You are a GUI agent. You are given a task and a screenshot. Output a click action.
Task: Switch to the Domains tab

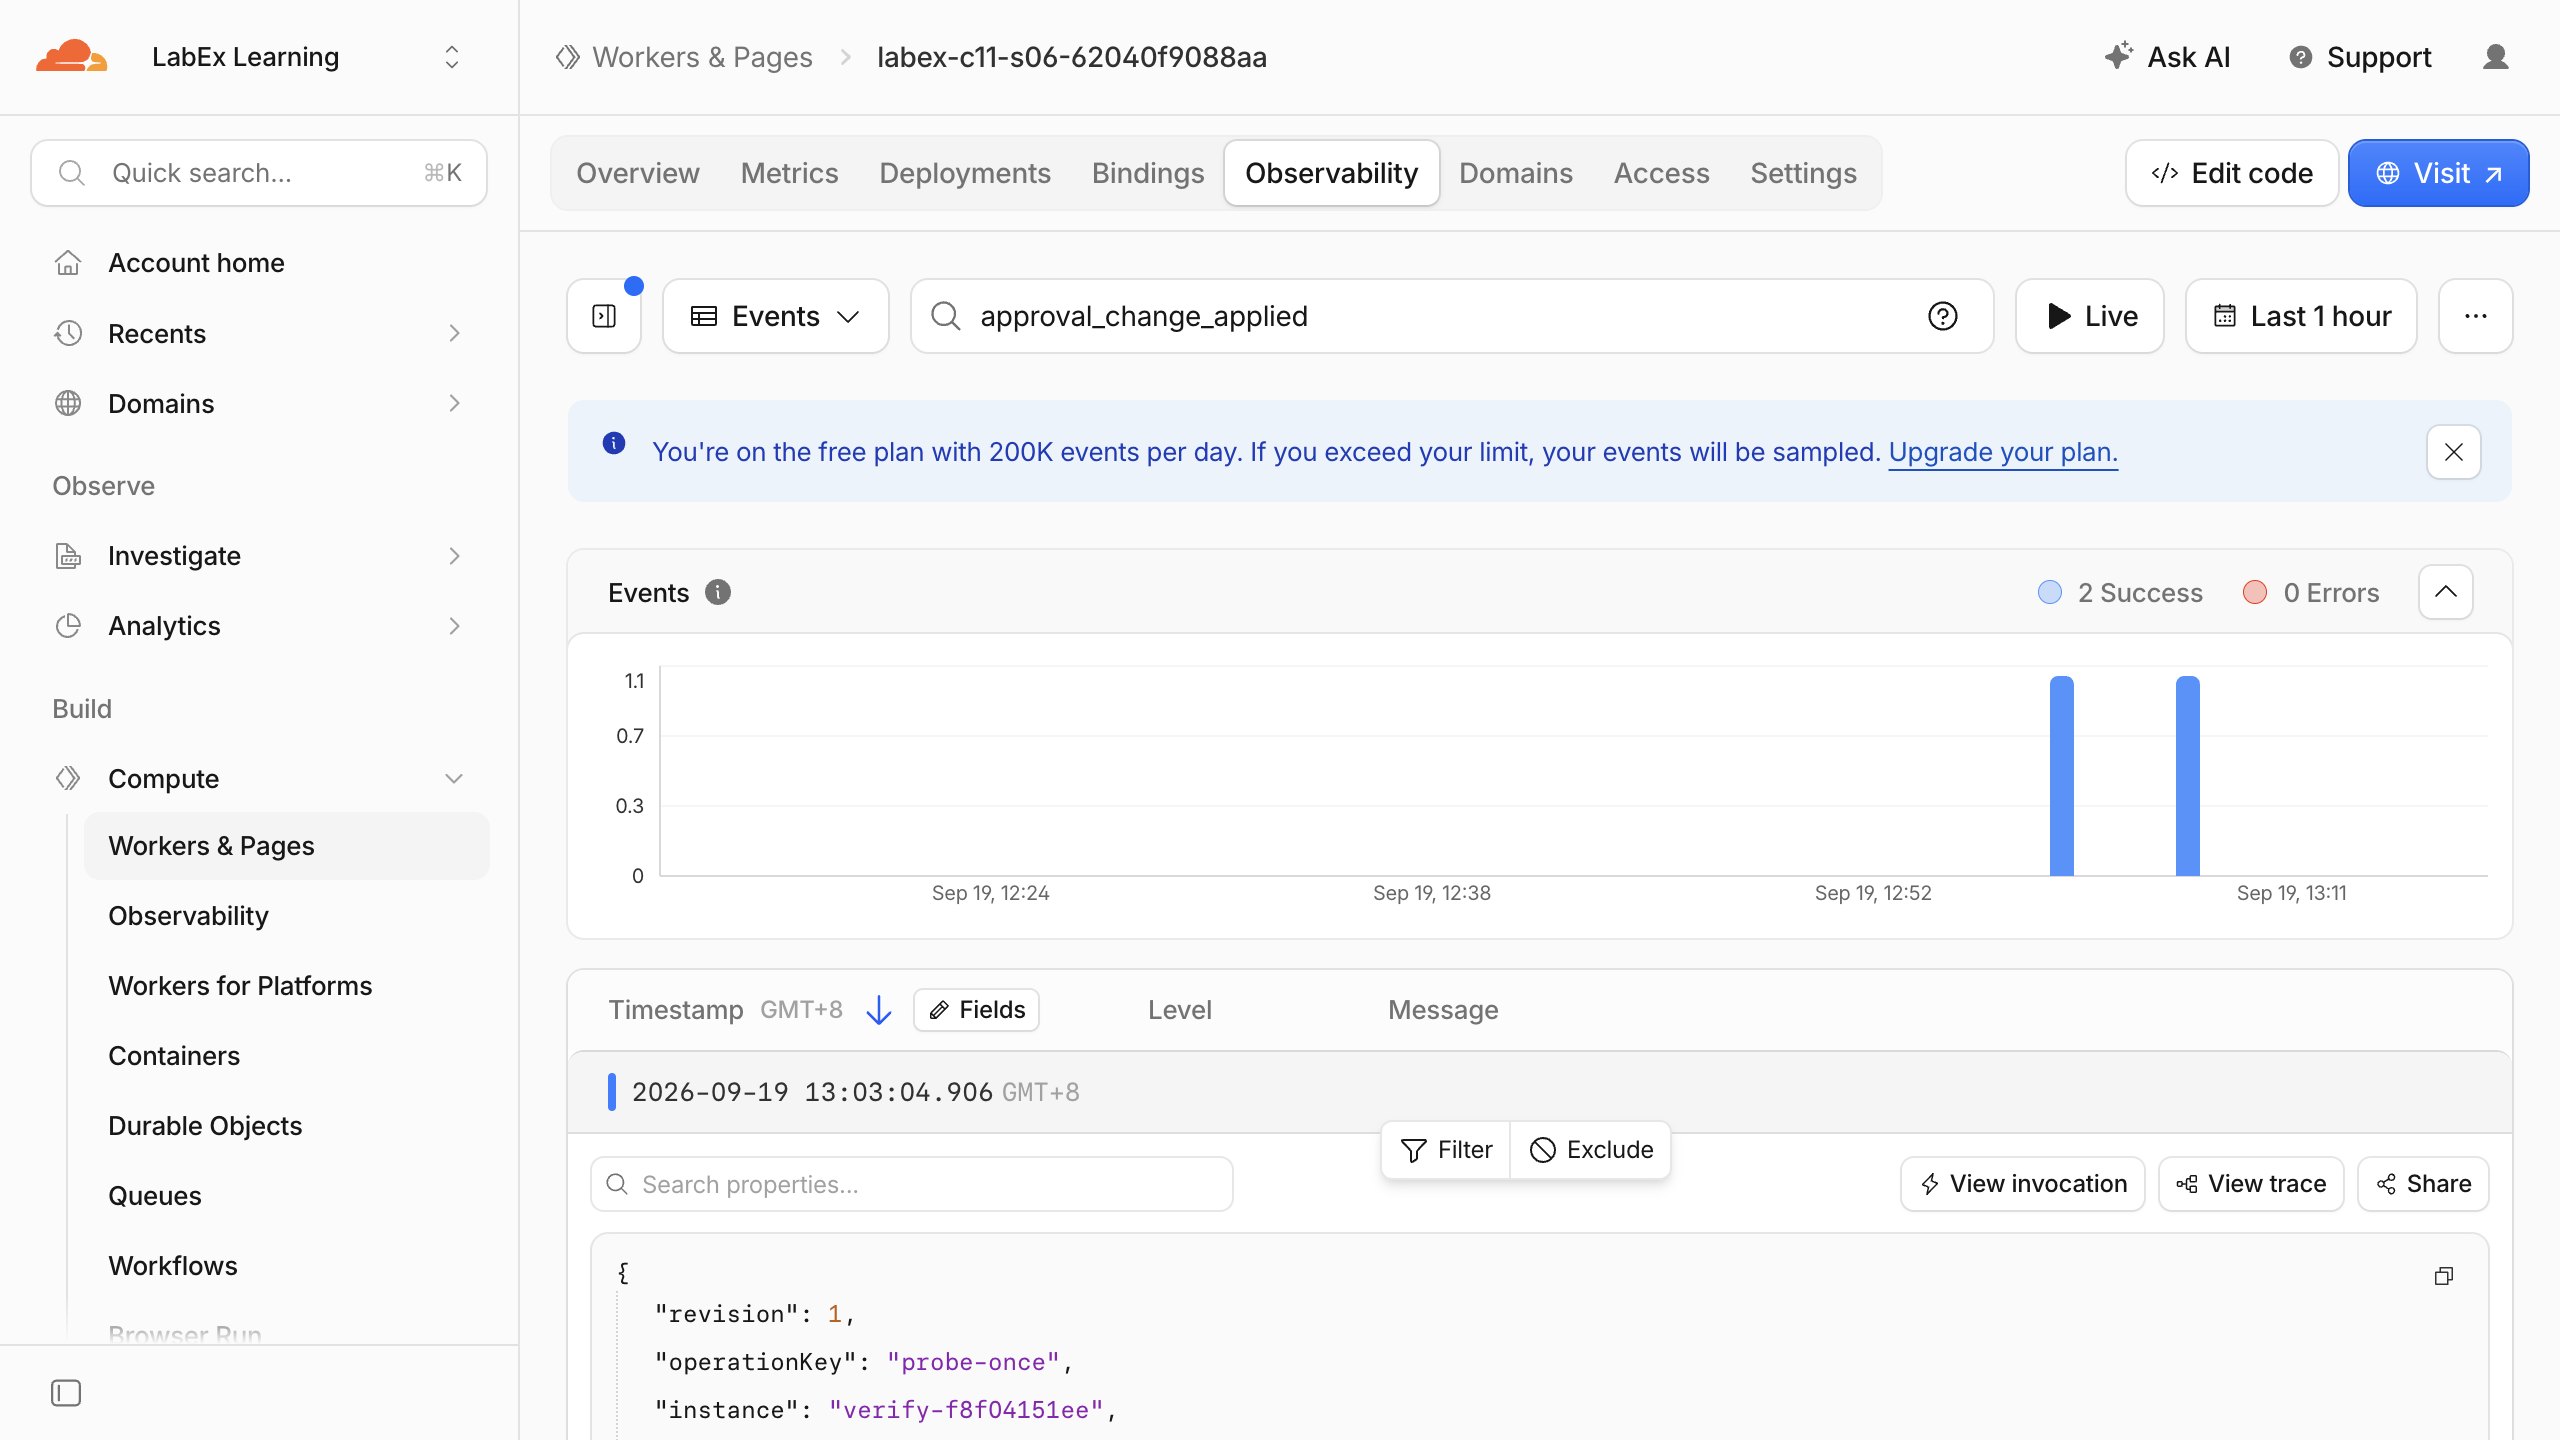[1516, 173]
